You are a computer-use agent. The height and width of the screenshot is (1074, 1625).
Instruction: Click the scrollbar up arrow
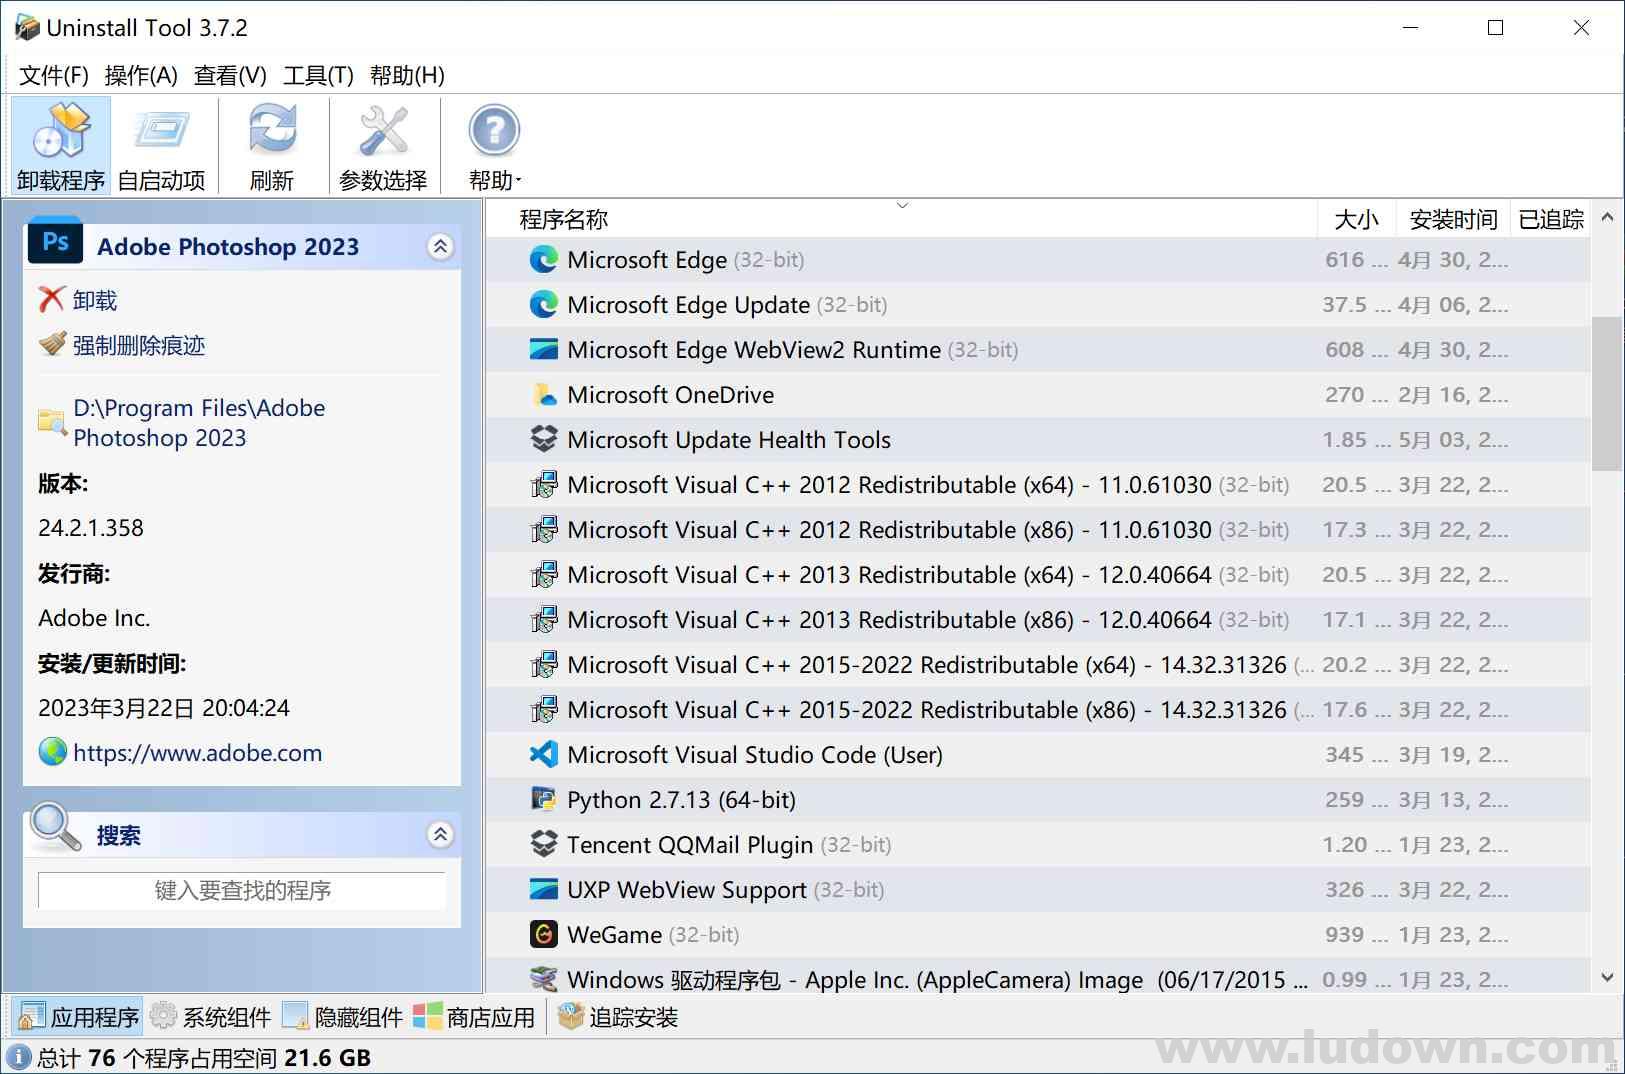(1606, 216)
